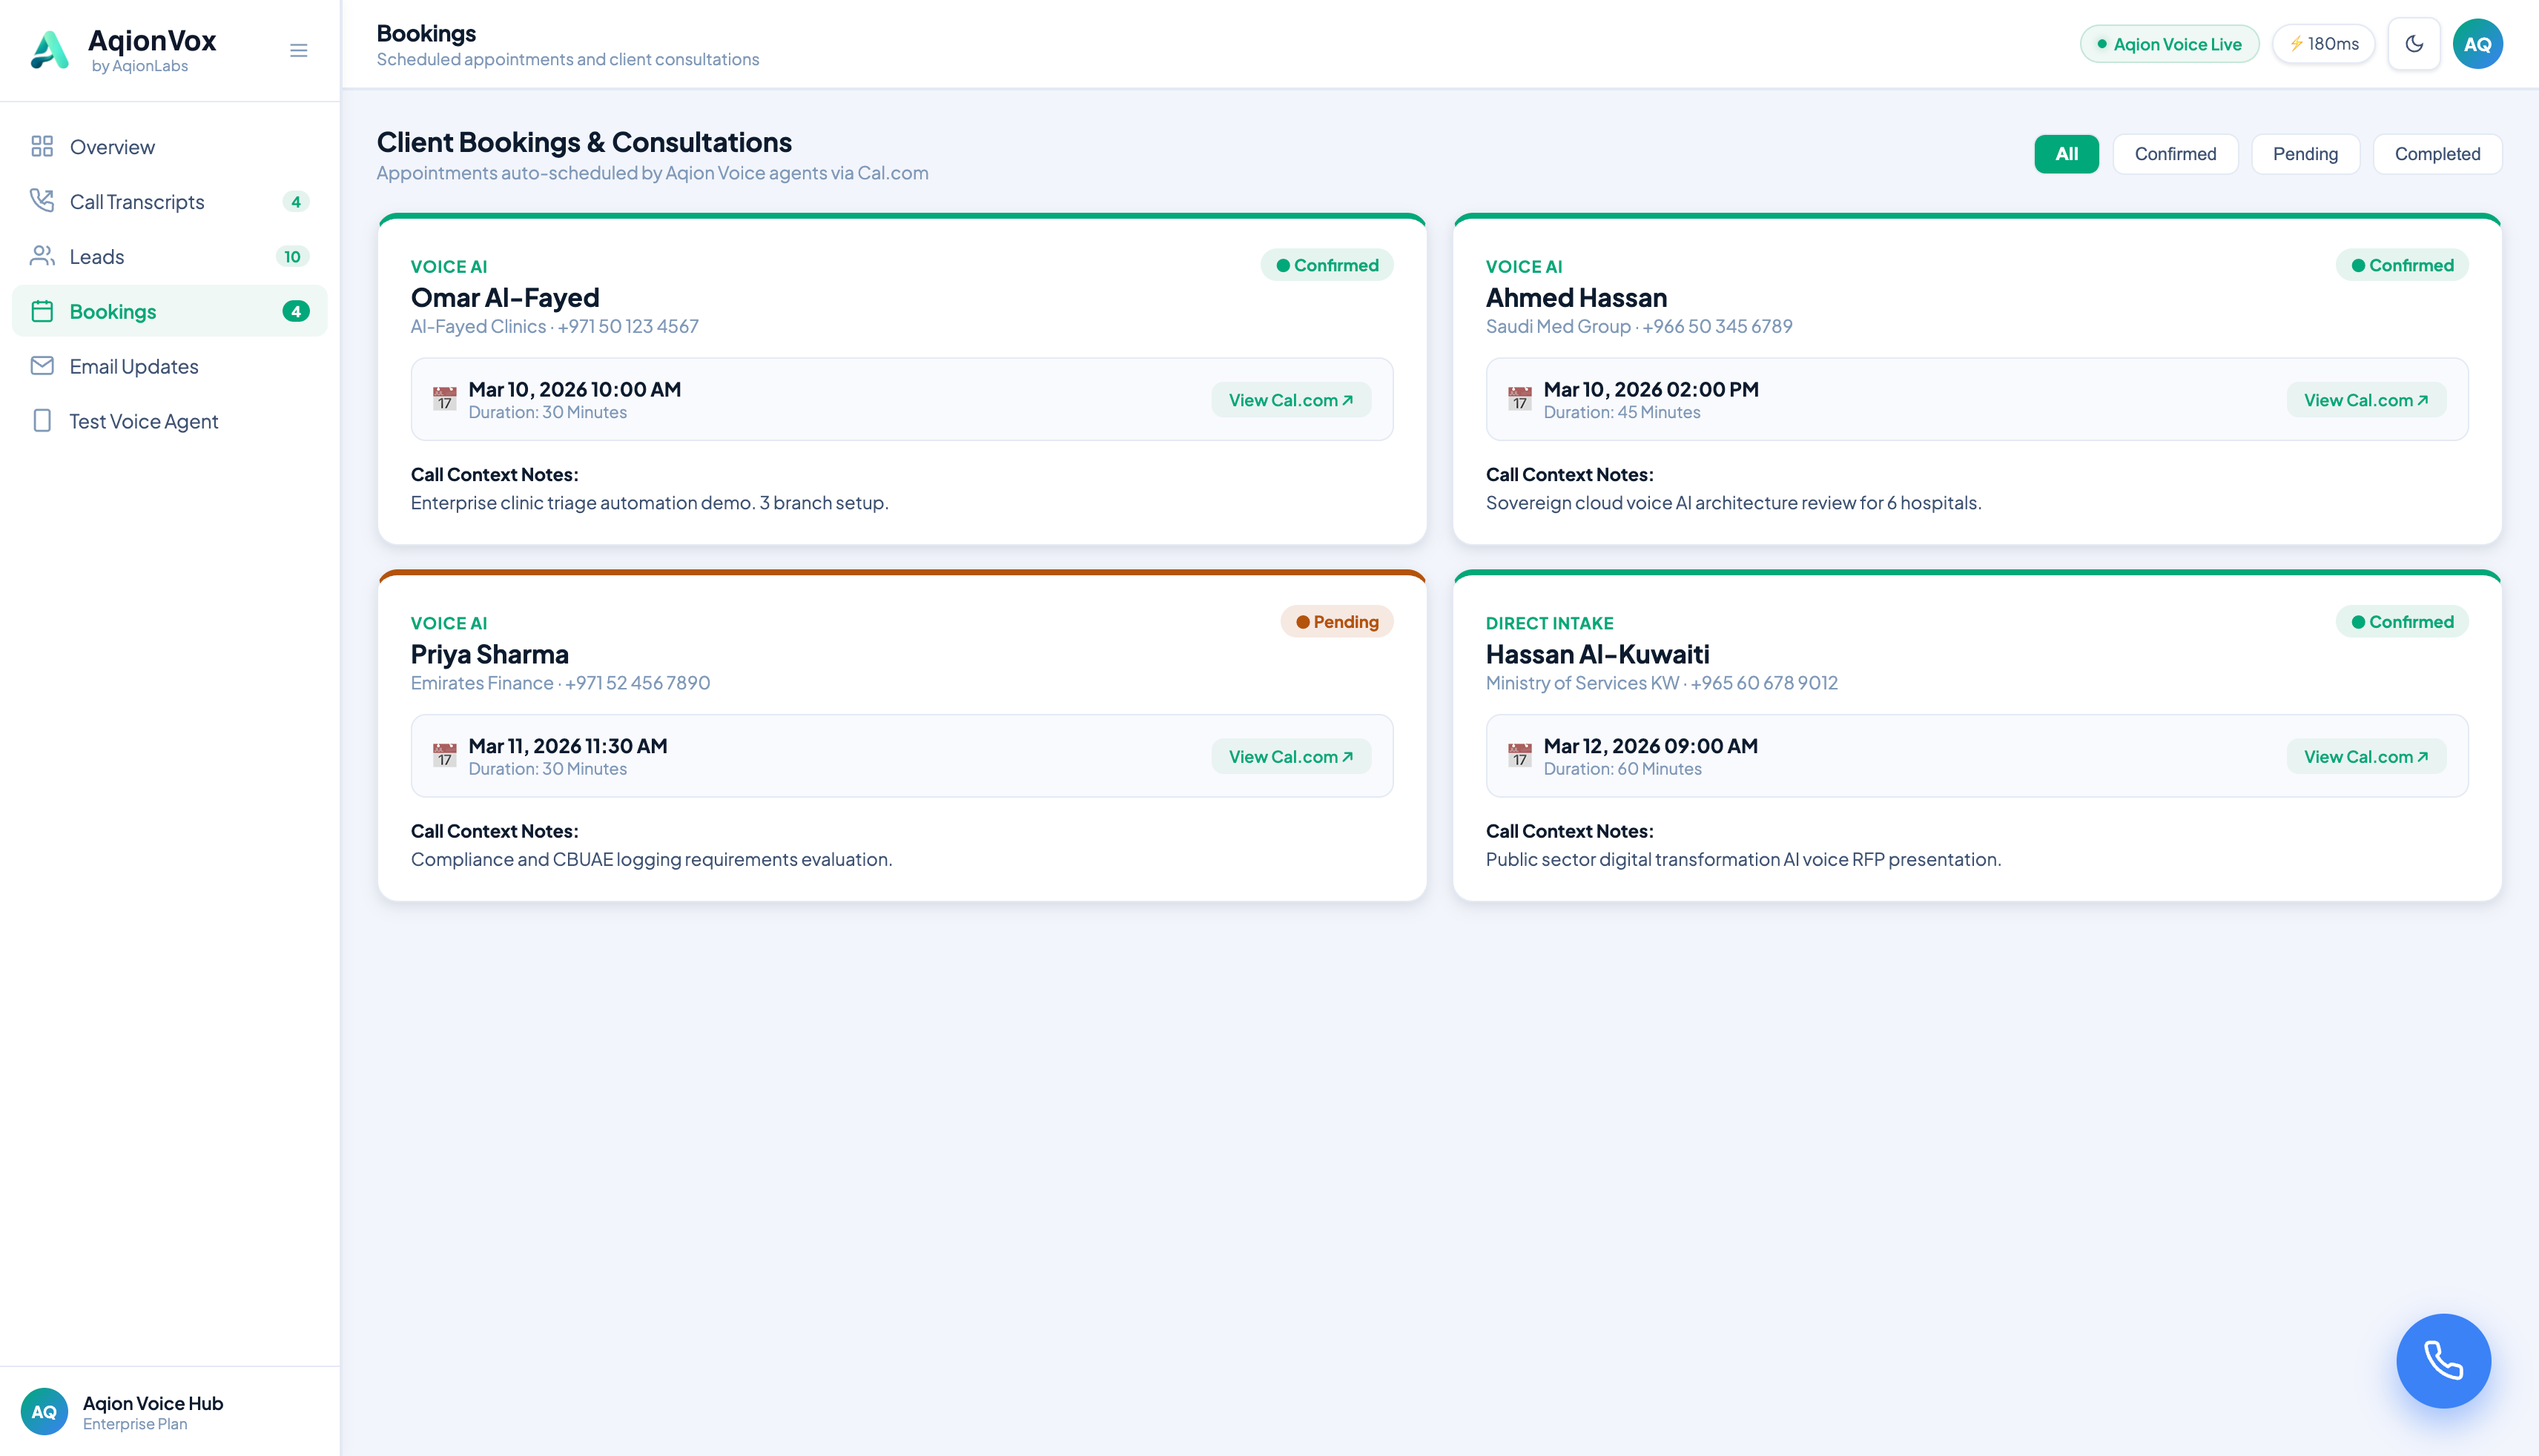The width and height of the screenshot is (2539, 1456).
Task: Click Pending status badge on Priya Sharma
Action: pos(1337,622)
